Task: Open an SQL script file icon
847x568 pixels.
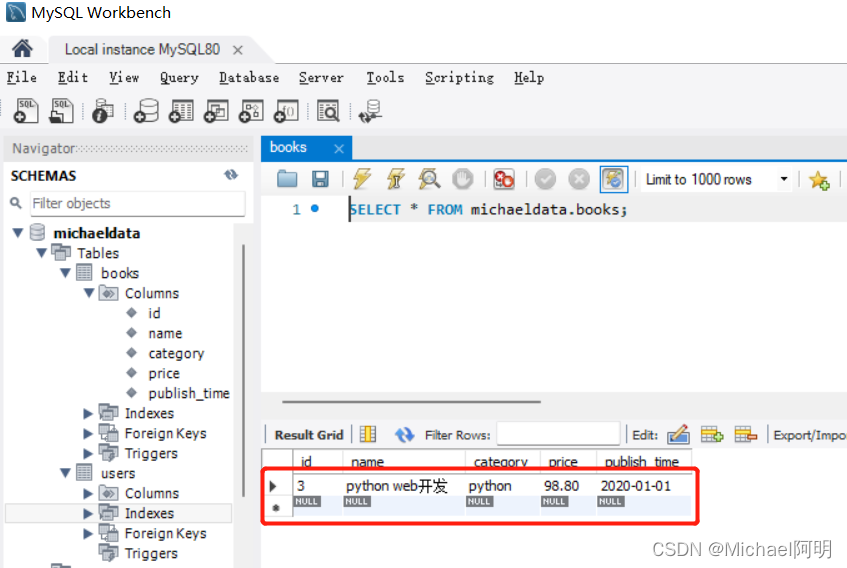Action: 61,111
